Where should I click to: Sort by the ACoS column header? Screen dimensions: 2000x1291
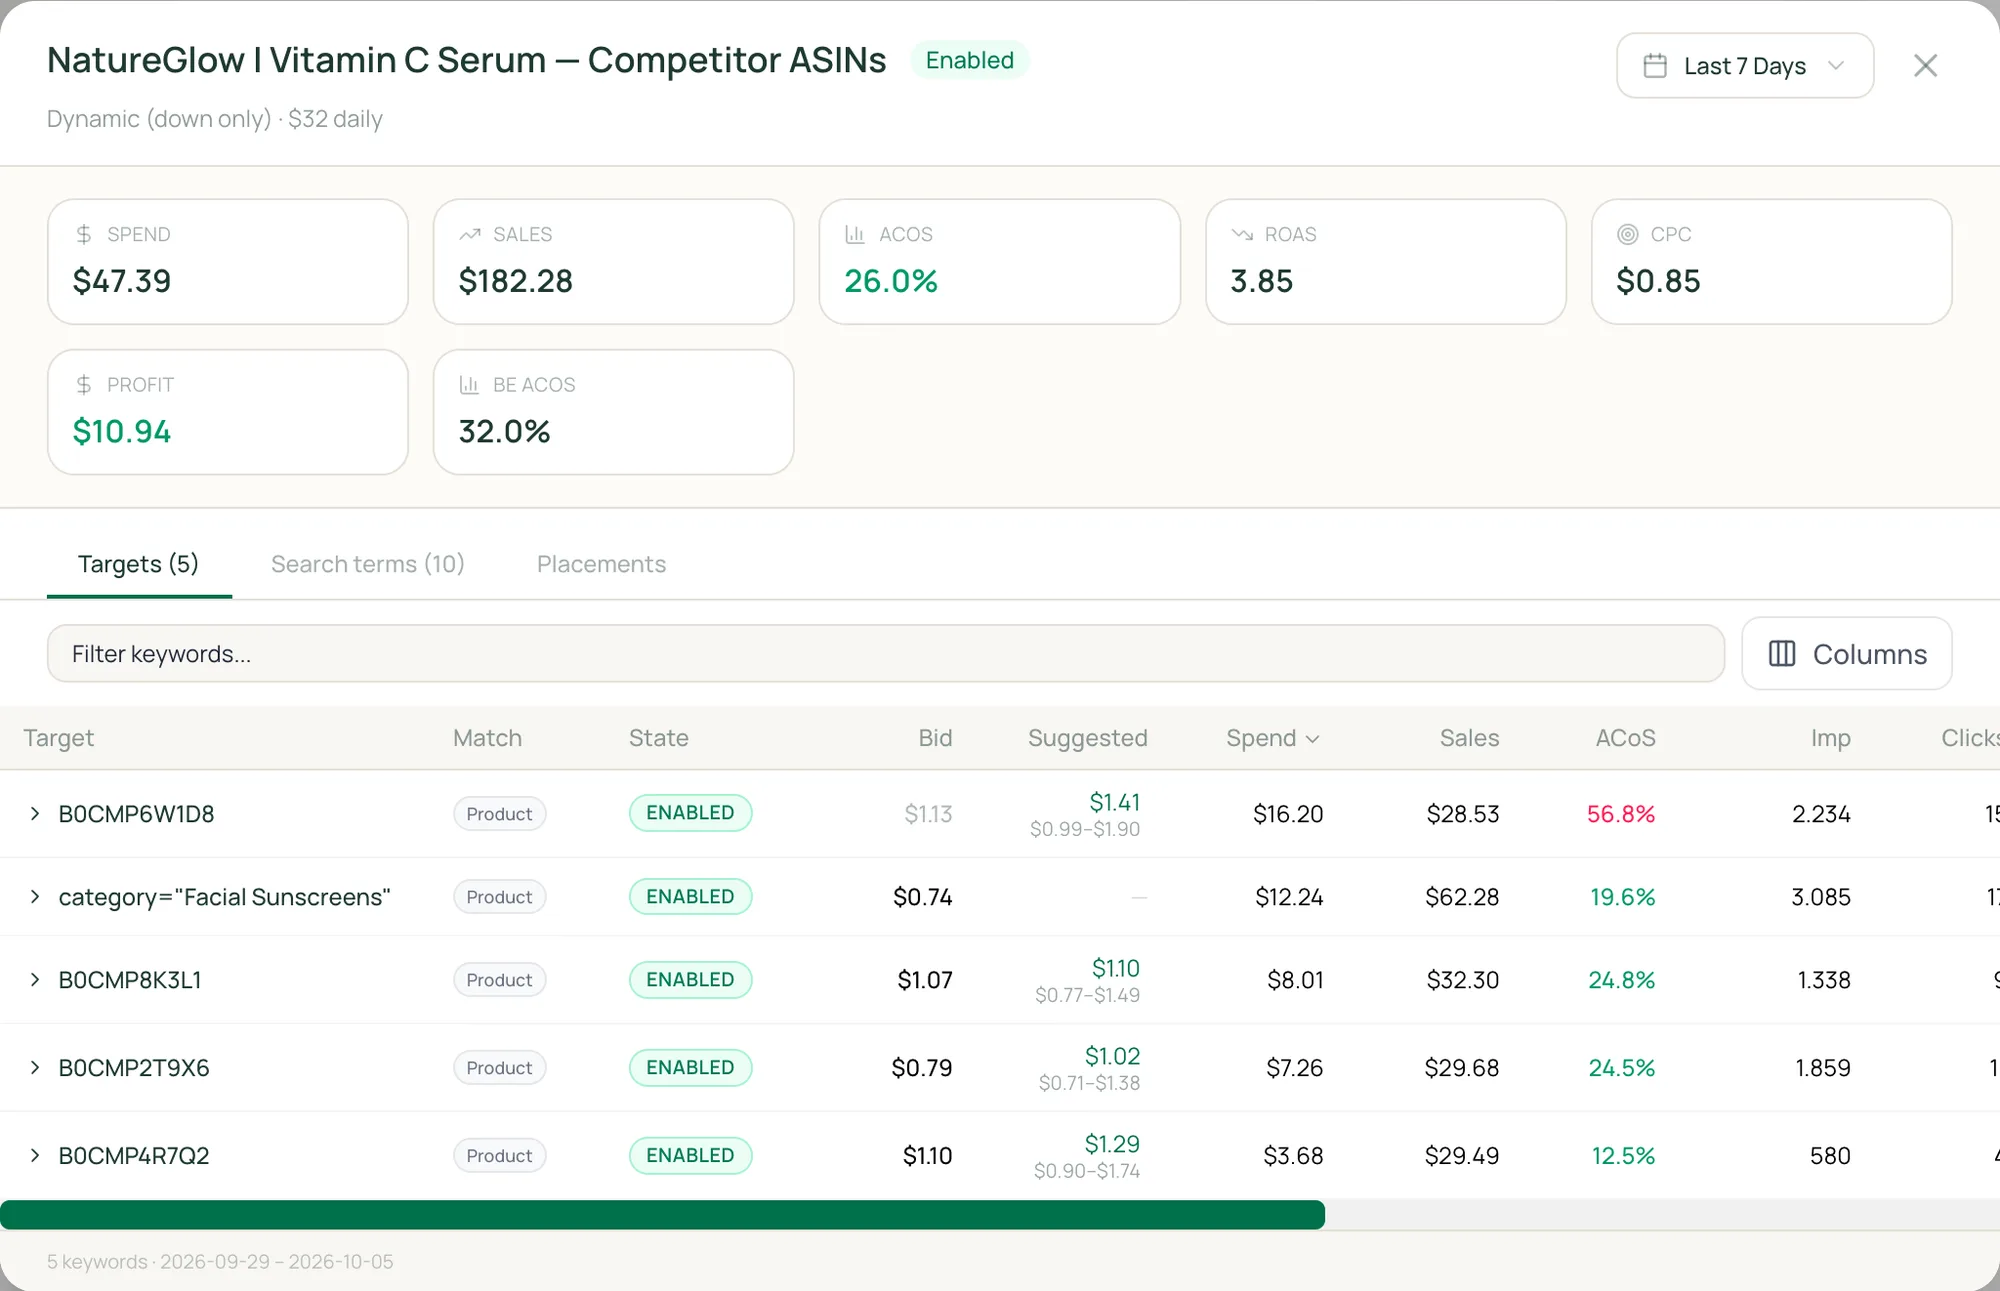1625,738
